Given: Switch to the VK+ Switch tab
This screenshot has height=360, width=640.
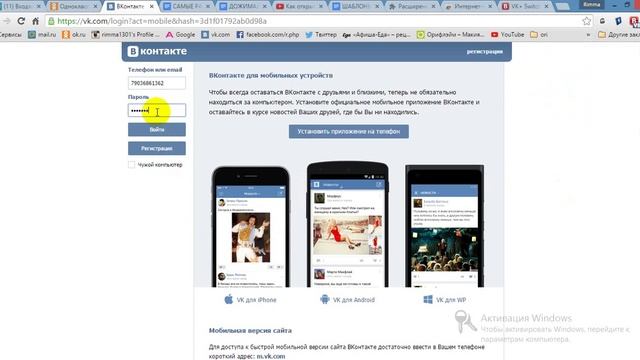Looking at the screenshot, I should click(524, 7).
